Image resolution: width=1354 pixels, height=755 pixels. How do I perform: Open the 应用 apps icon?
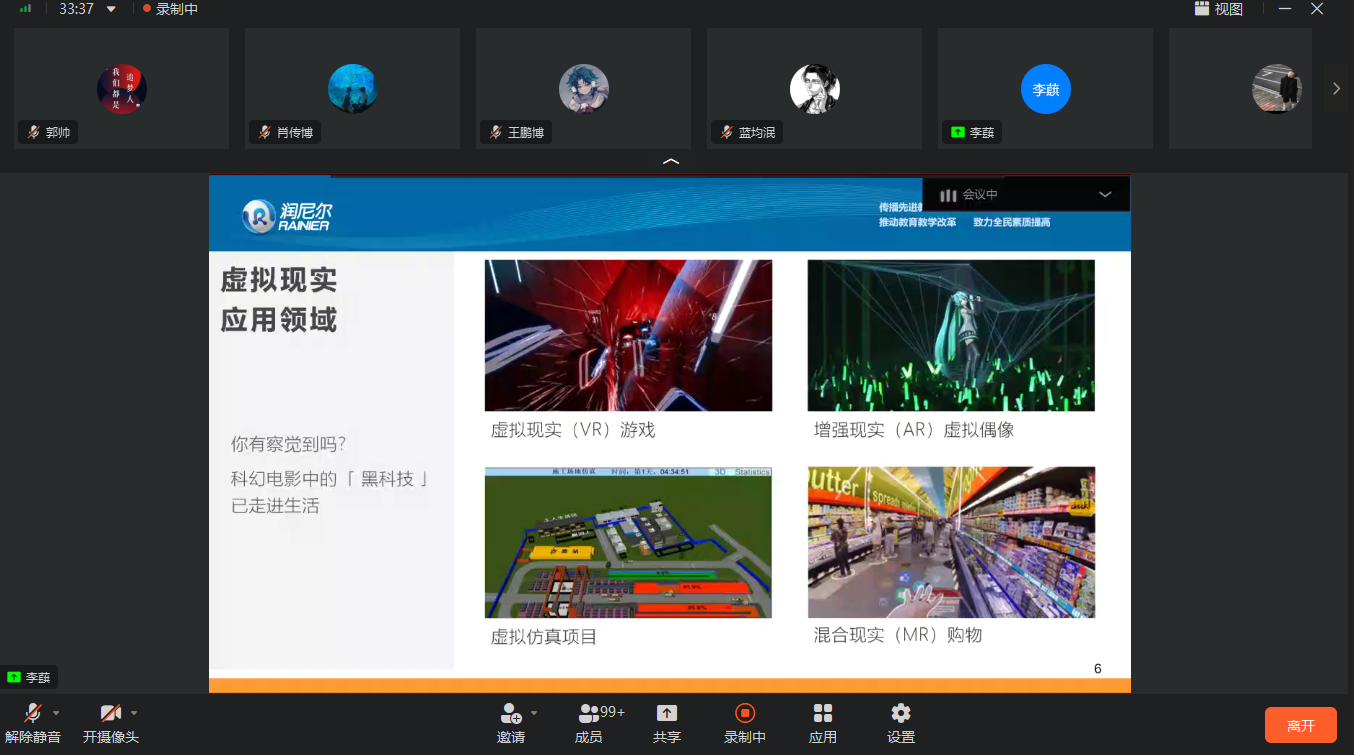pos(822,714)
